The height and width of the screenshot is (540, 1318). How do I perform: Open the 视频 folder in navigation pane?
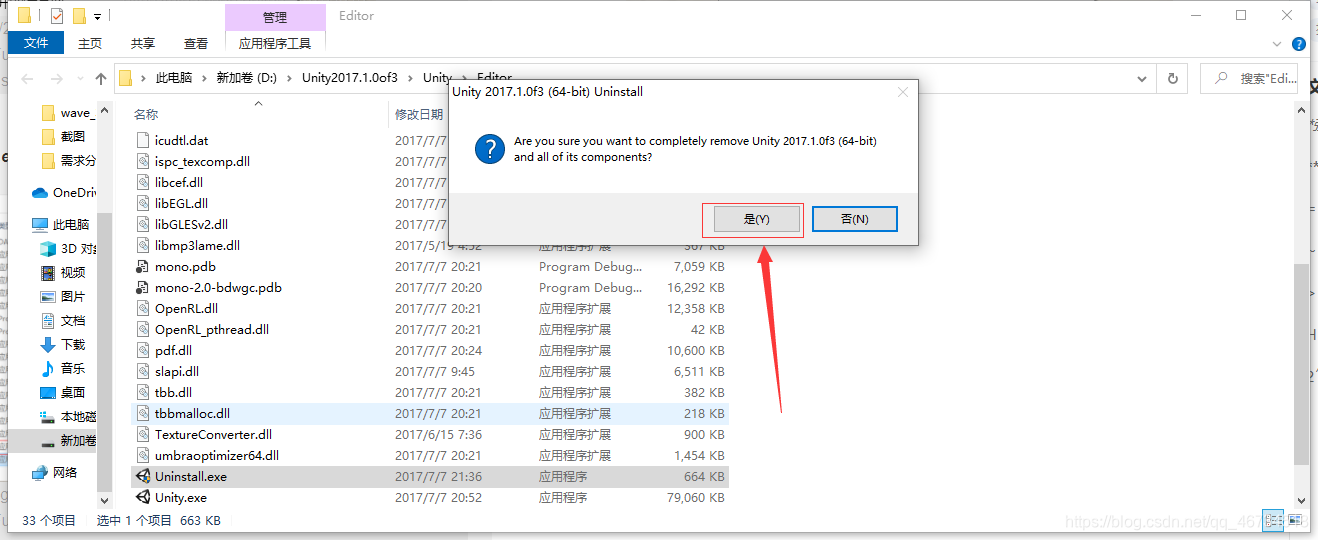coord(62,273)
